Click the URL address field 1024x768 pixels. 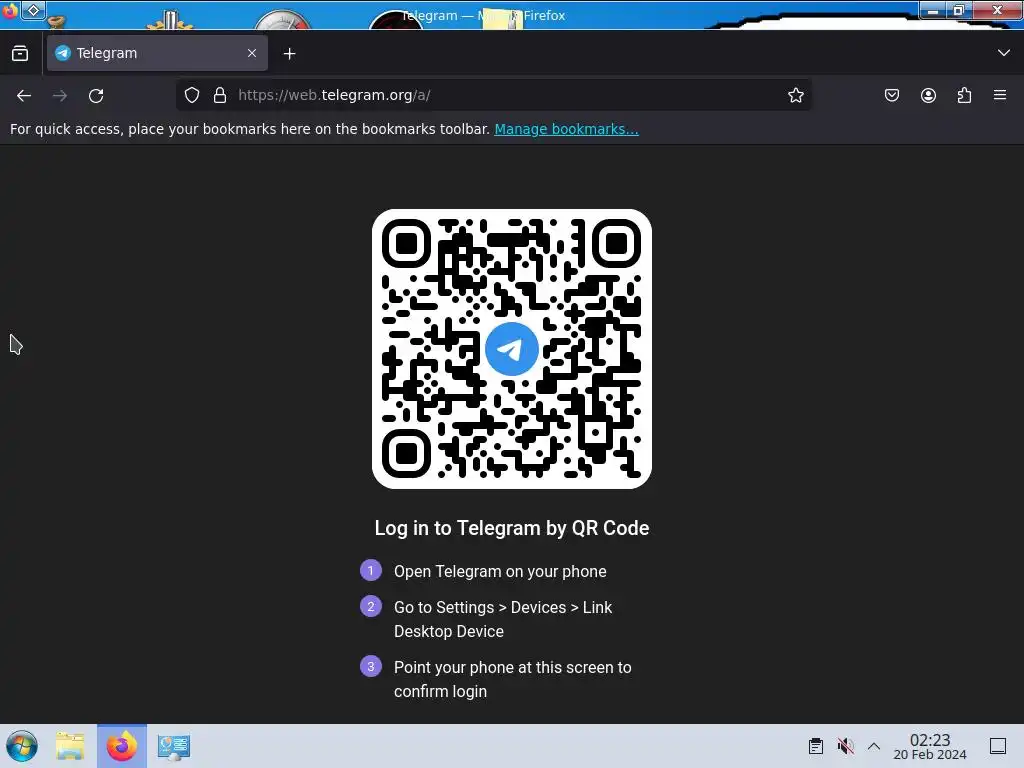pyautogui.click(x=494, y=95)
